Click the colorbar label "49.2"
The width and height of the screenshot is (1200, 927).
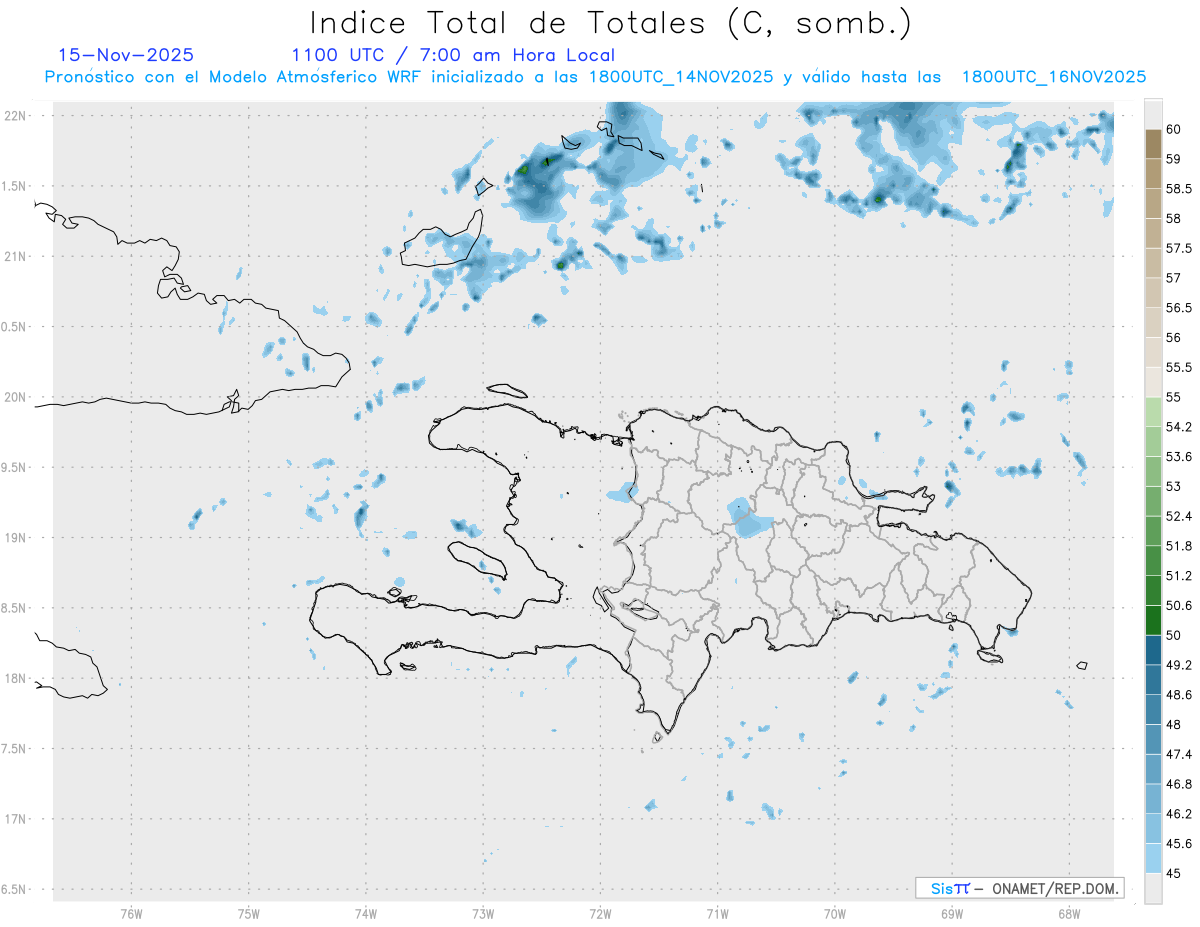pyautogui.click(x=1178, y=665)
